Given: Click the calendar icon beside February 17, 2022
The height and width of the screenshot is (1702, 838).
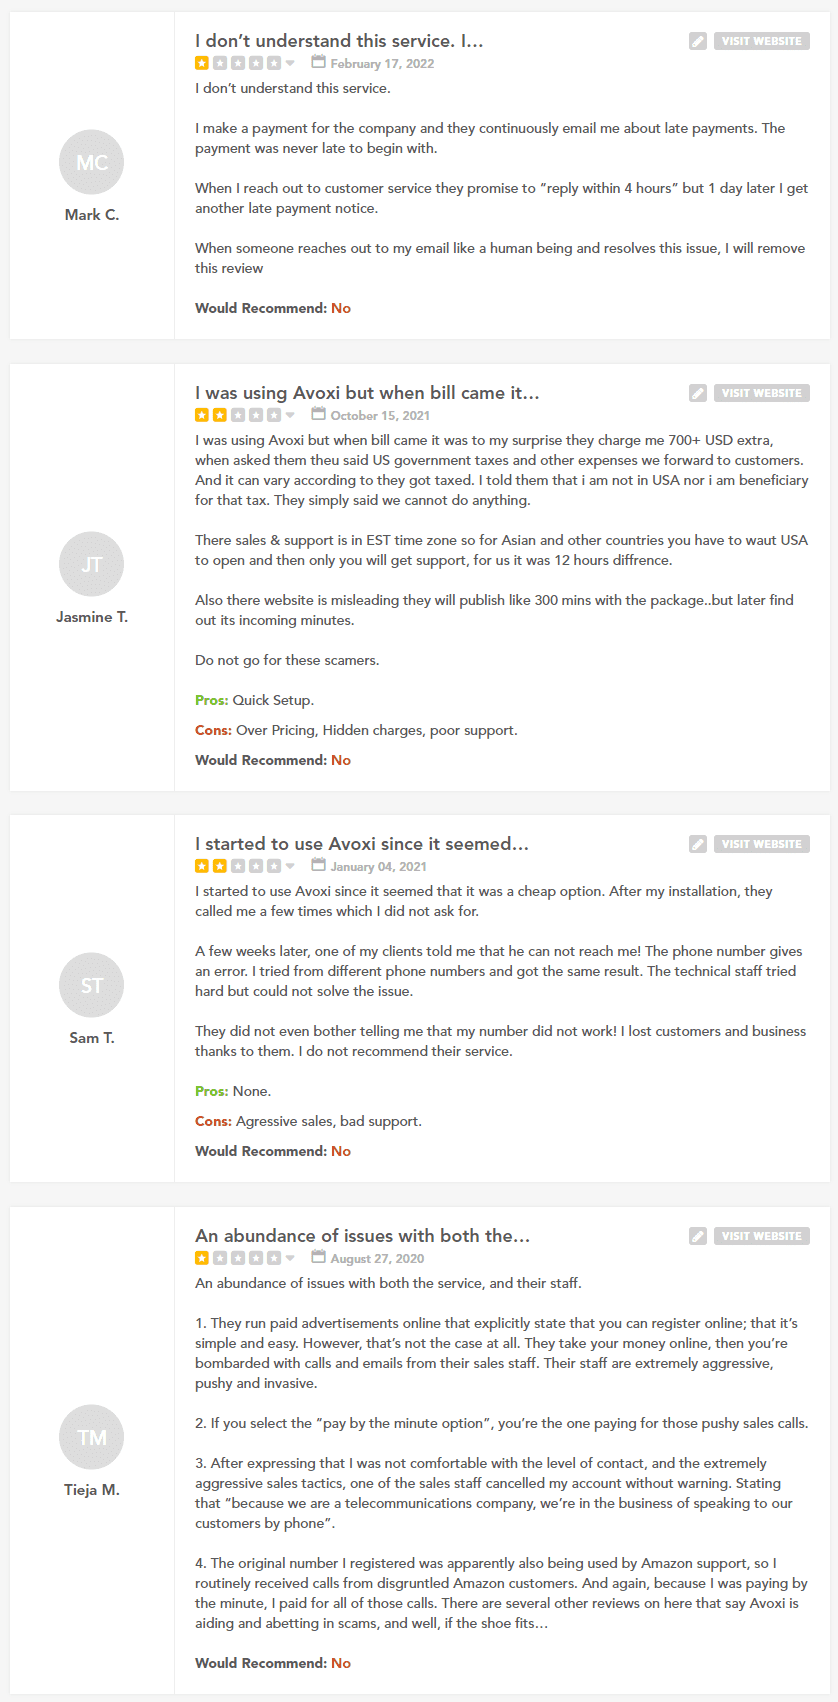Looking at the screenshot, I should click(x=318, y=62).
